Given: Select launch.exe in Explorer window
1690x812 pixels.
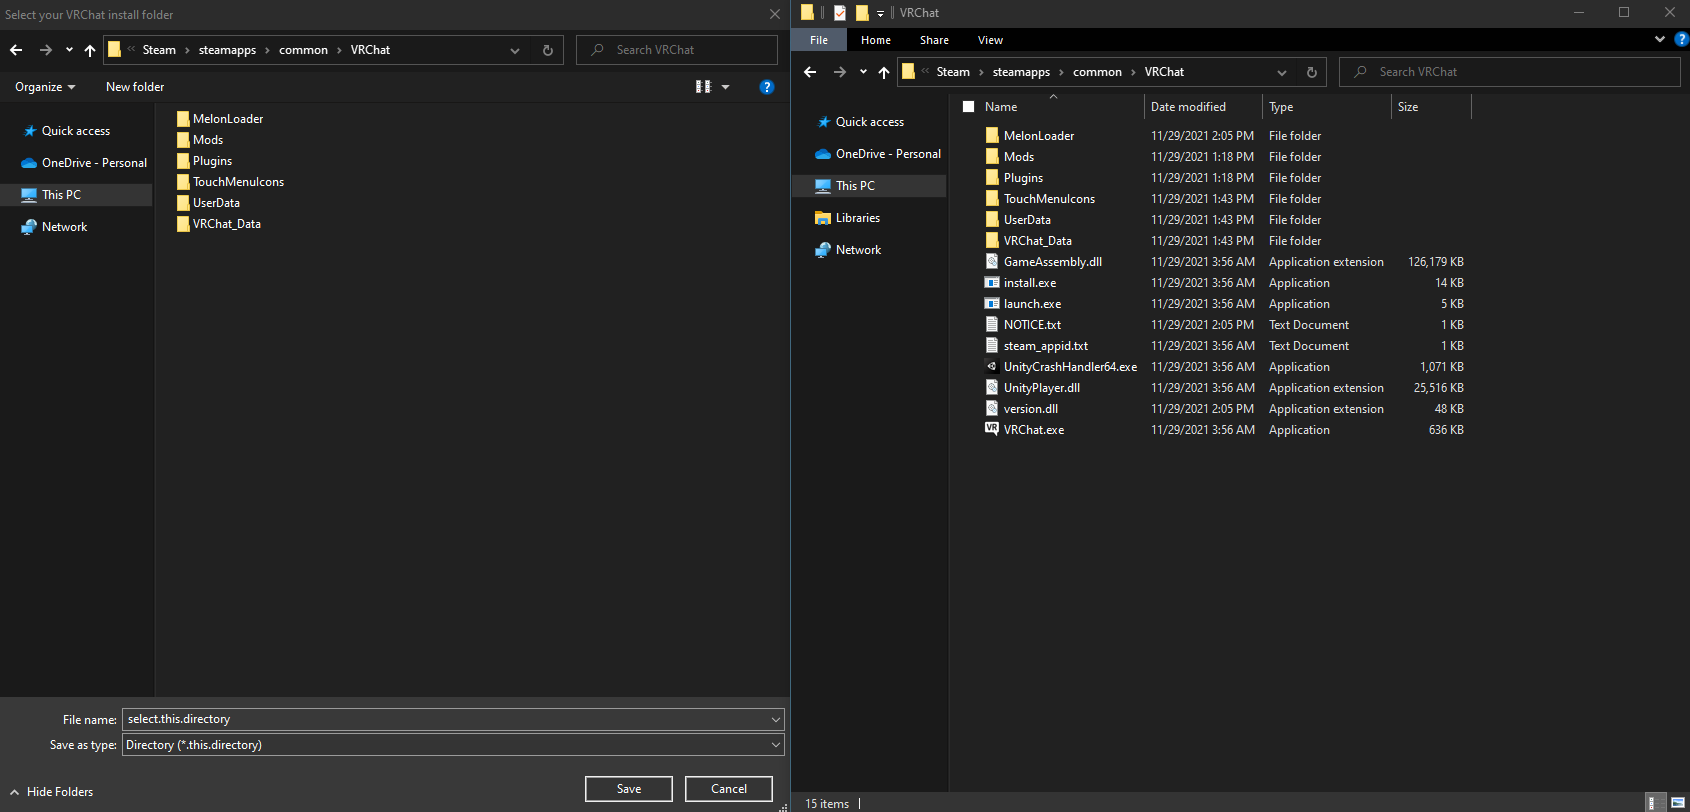Looking at the screenshot, I should (x=1032, y=304).
